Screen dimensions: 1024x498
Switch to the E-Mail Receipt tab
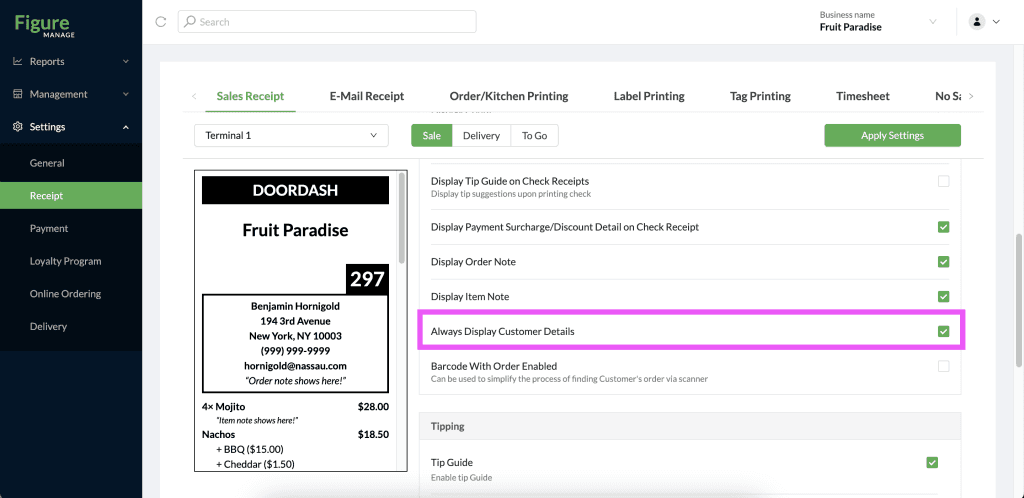pyautogui.click(x=367, y=96)
